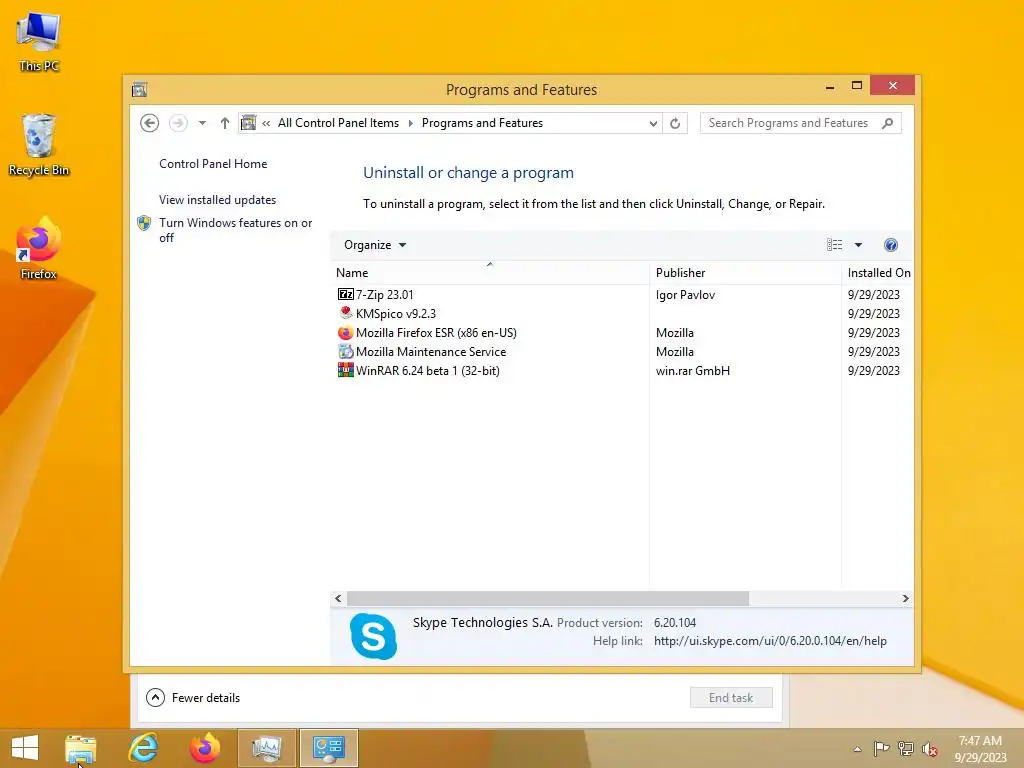Open the Organize dropdown menu
This screenshot has height=768, width=1024.
pos(375,245)
